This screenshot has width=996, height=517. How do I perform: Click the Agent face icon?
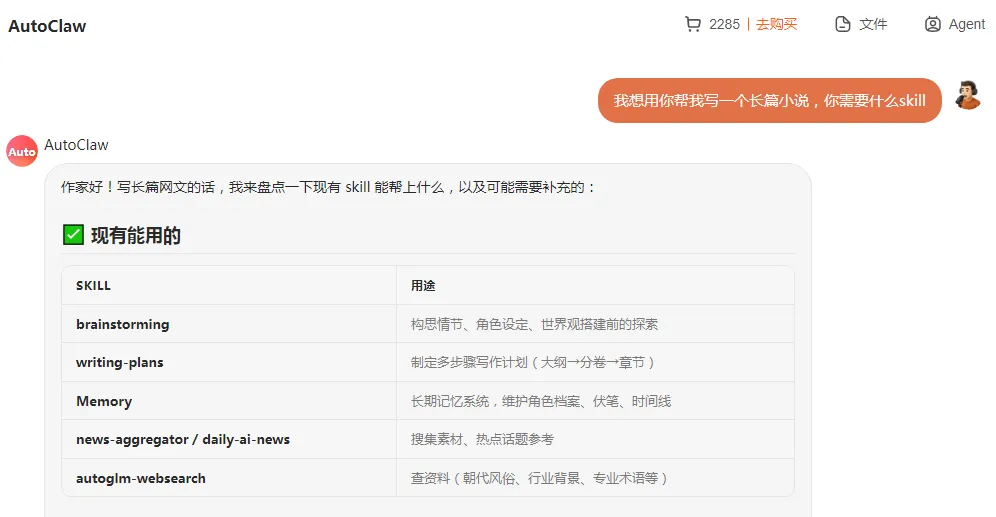(x=932, y=24)
